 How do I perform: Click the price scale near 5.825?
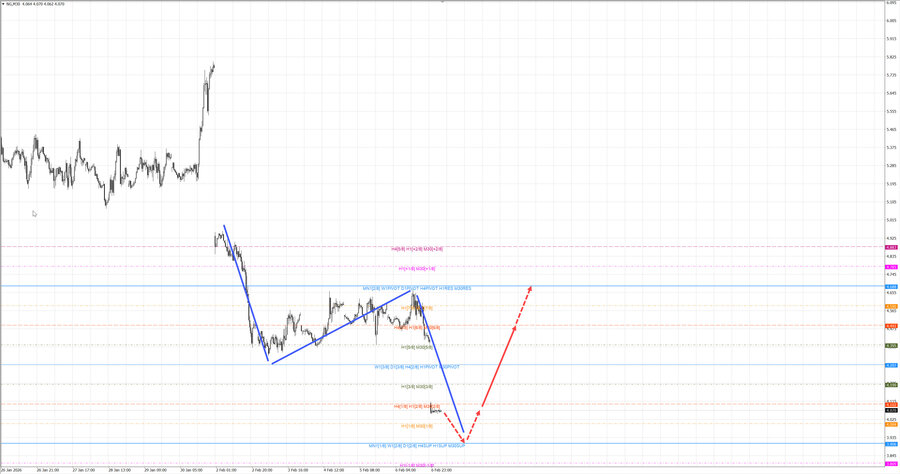click(890, 56)
